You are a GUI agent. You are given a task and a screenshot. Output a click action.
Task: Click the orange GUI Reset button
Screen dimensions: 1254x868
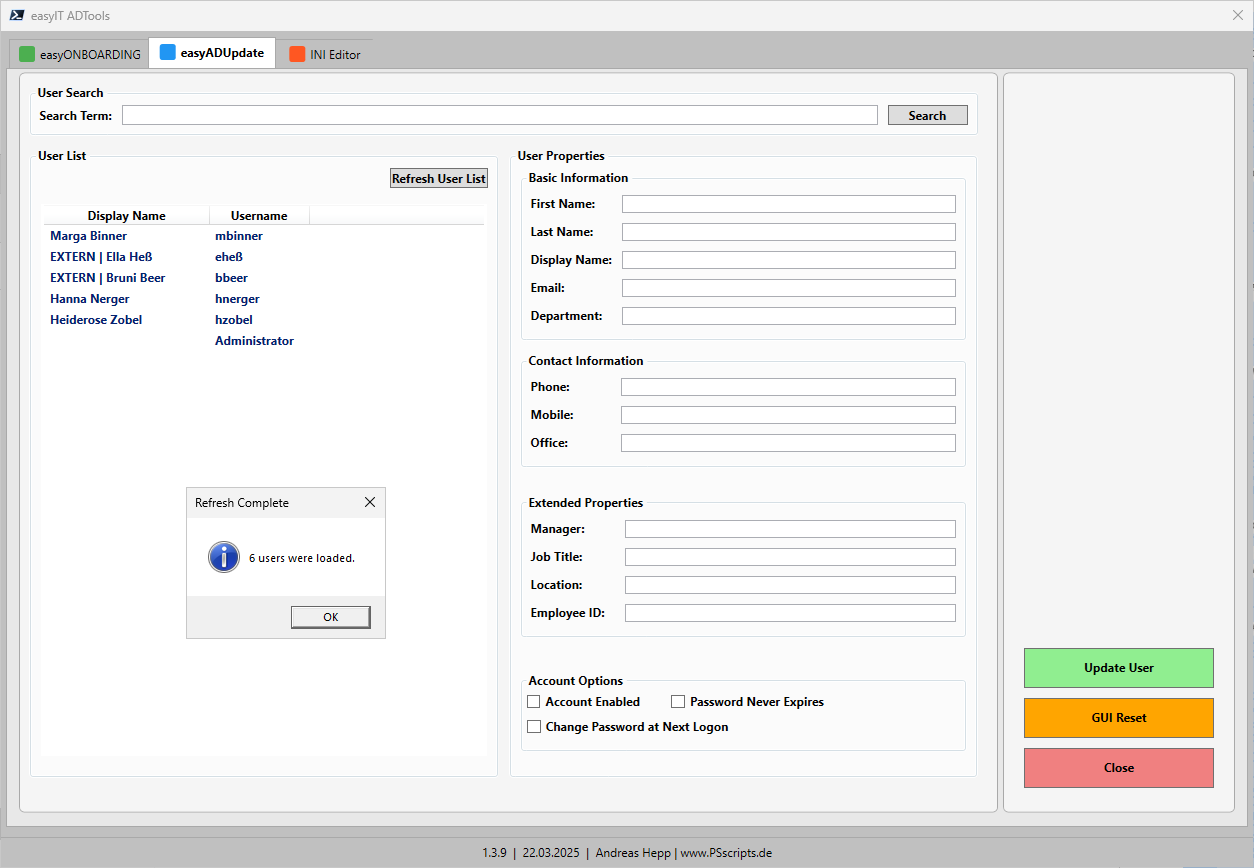[x=1118, y=718]
